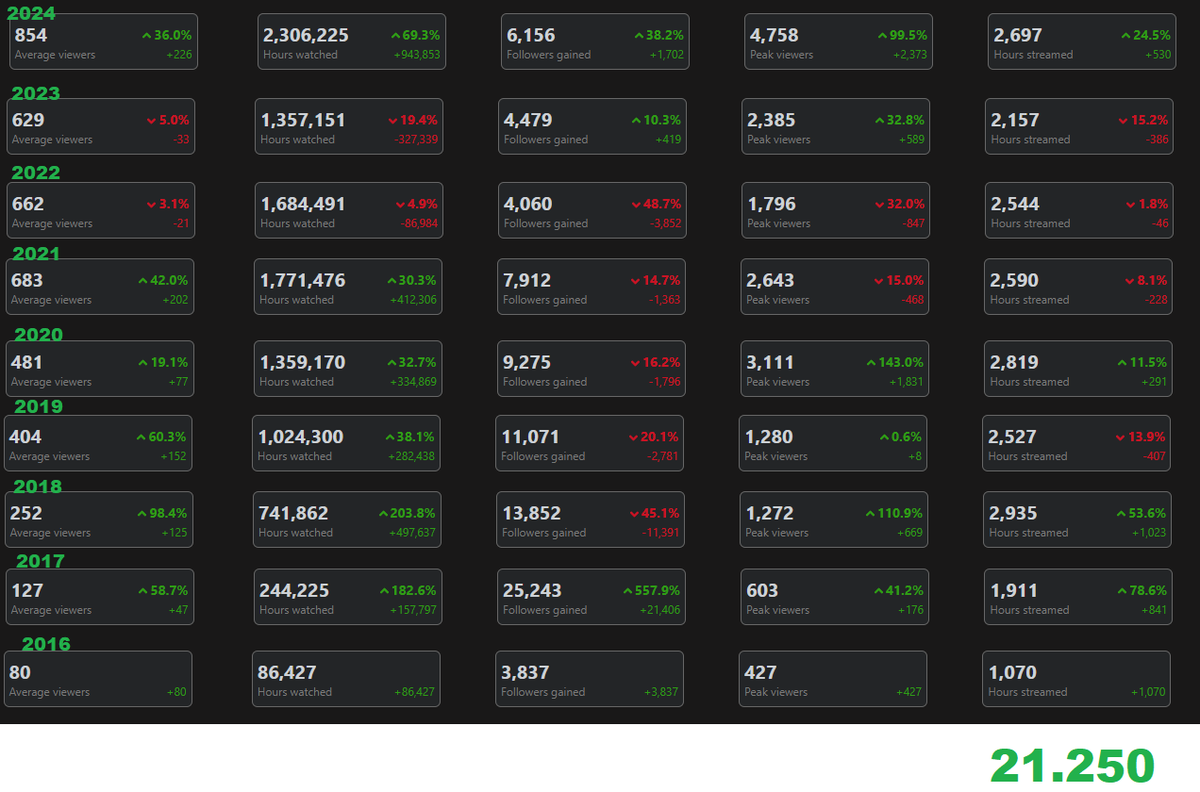Viewport: 1200px width, 792px height.
Task: Click the 19.4% decrease on Hours watched
Action: pos(413,120)
